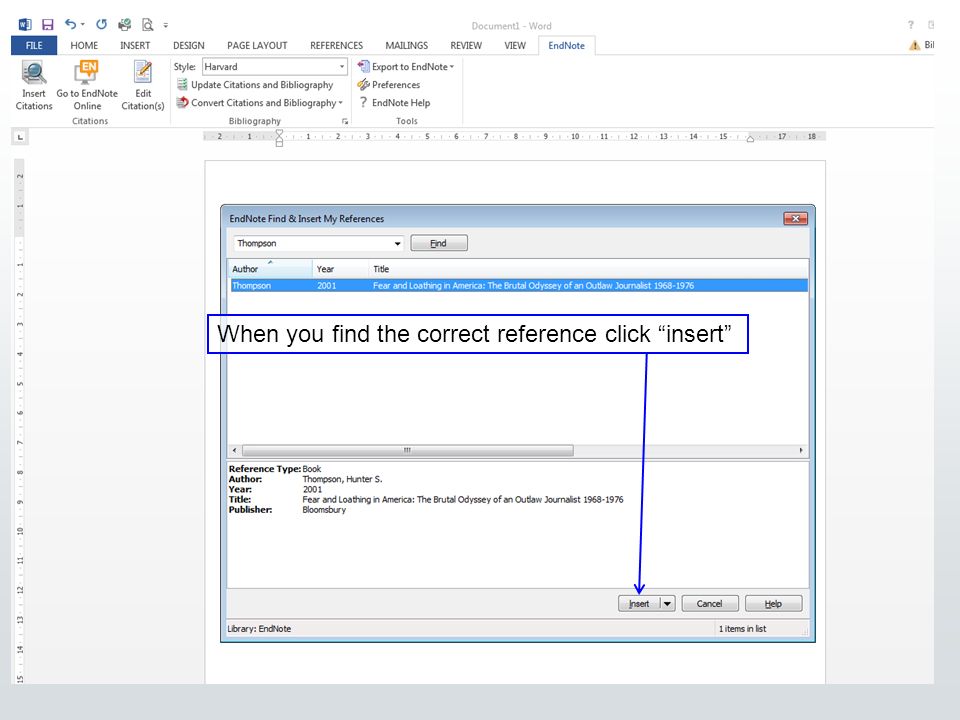Open the Undo history dropdown arrow

tap(83, 25)
